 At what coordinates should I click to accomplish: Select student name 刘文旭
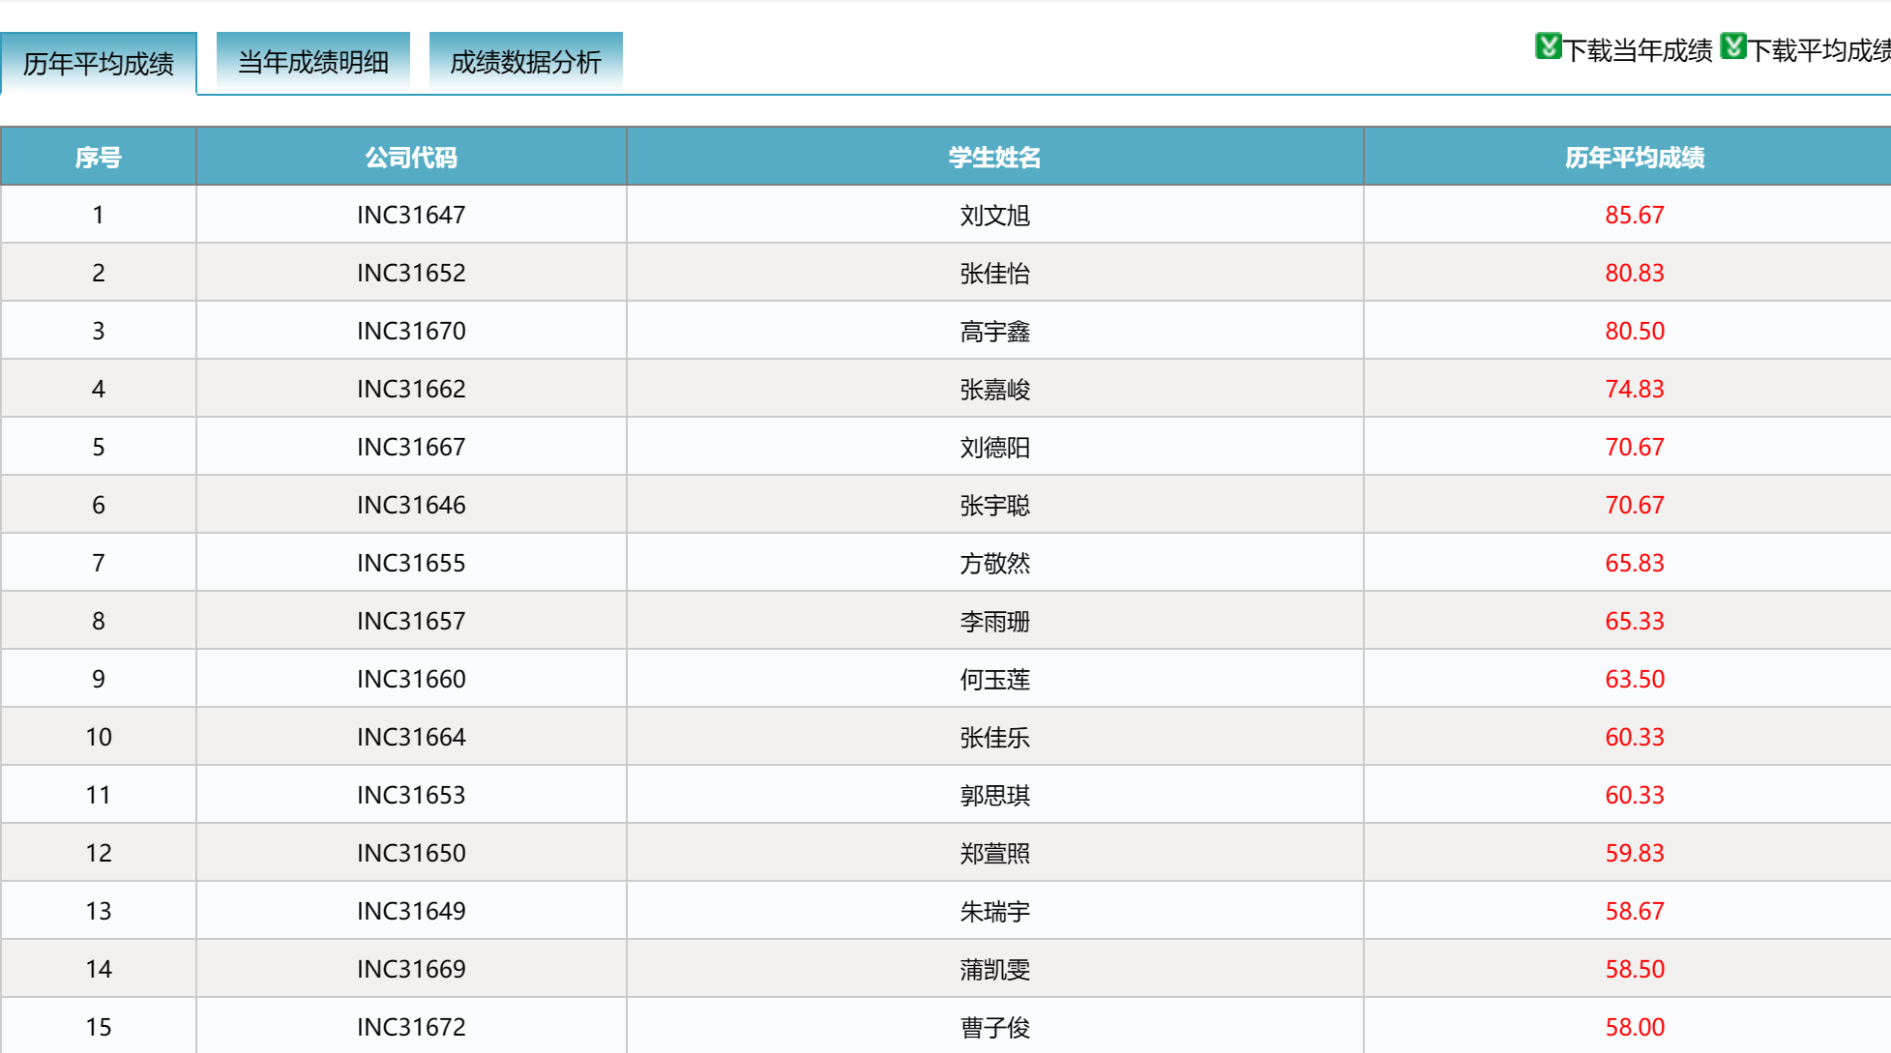(x=994, y=215)
